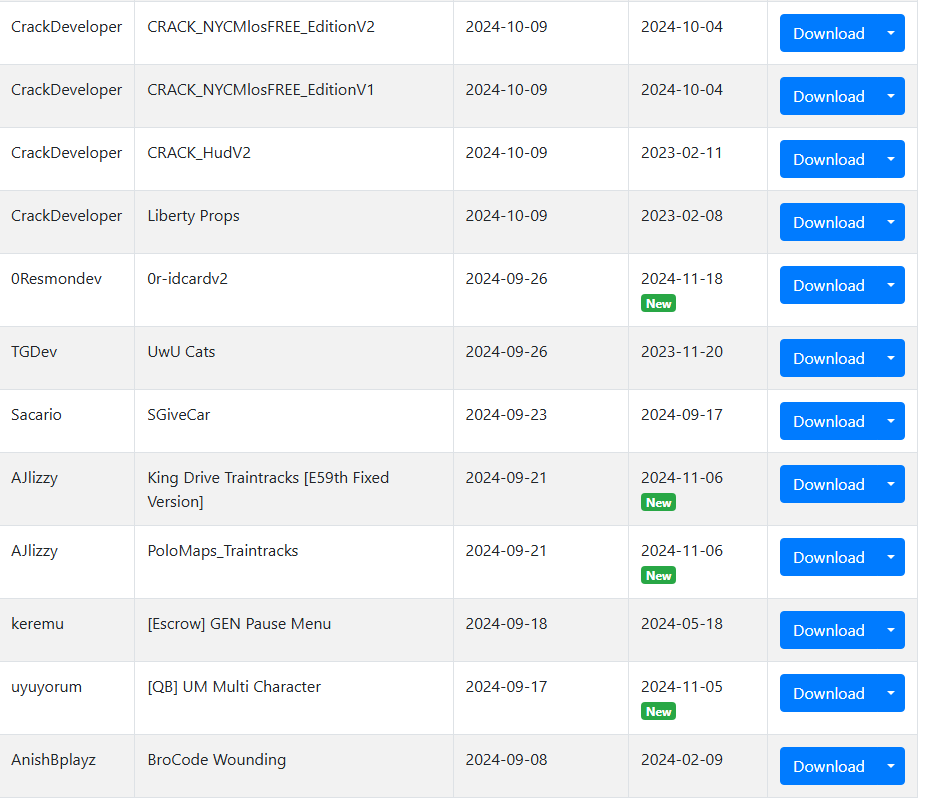Select resource name CRACK_NYCMlosFREE_EditionV1
Screen dimensions: 930x798
point(260,90)
